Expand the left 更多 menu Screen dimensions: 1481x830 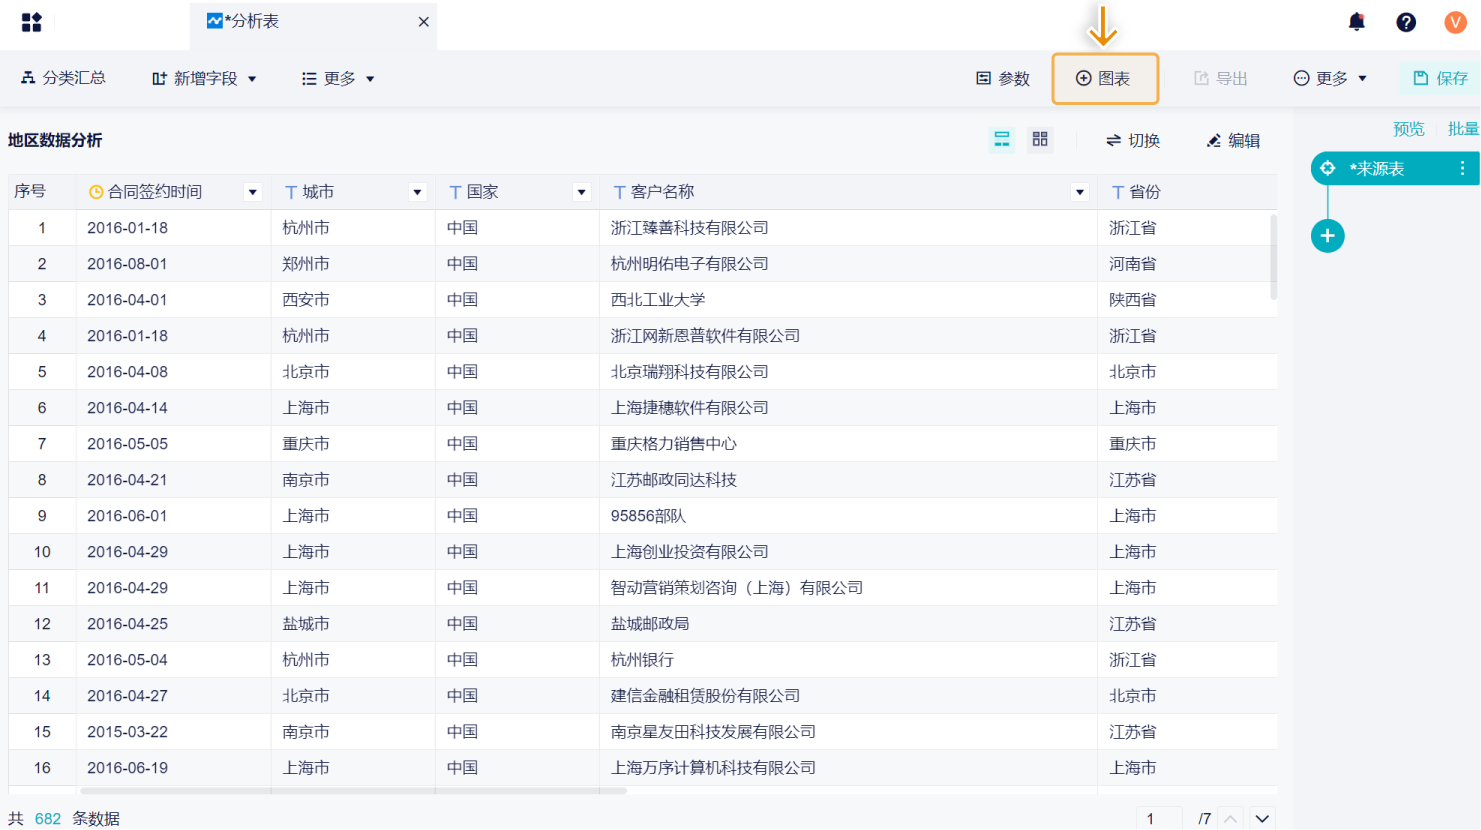click(x=338, y=78)
